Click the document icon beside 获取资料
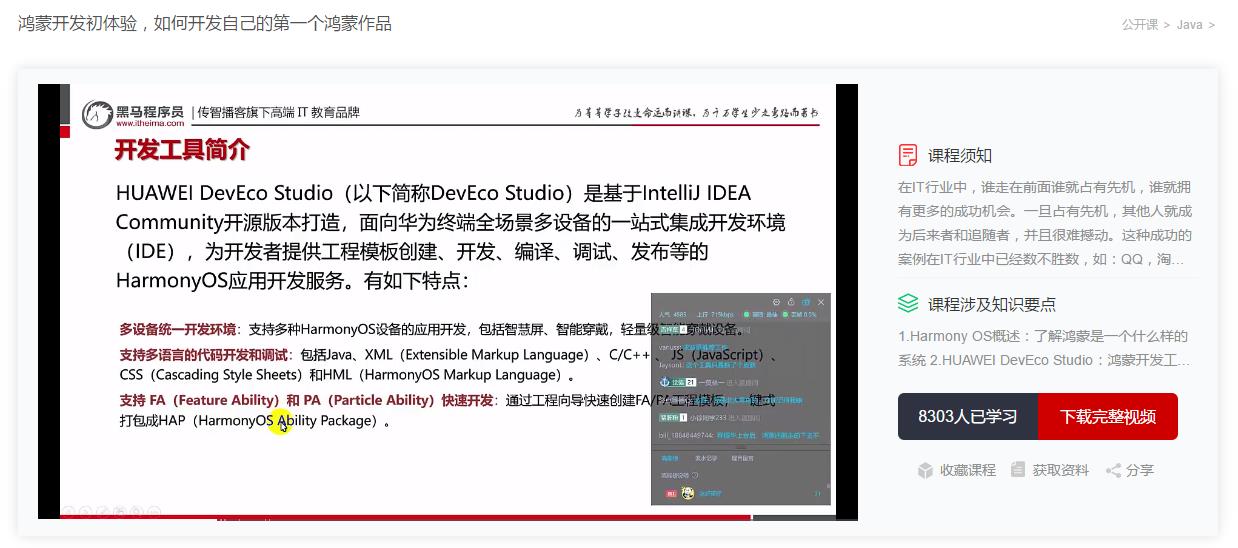This screenshot has width=1238, height=548. (1018, 470)
